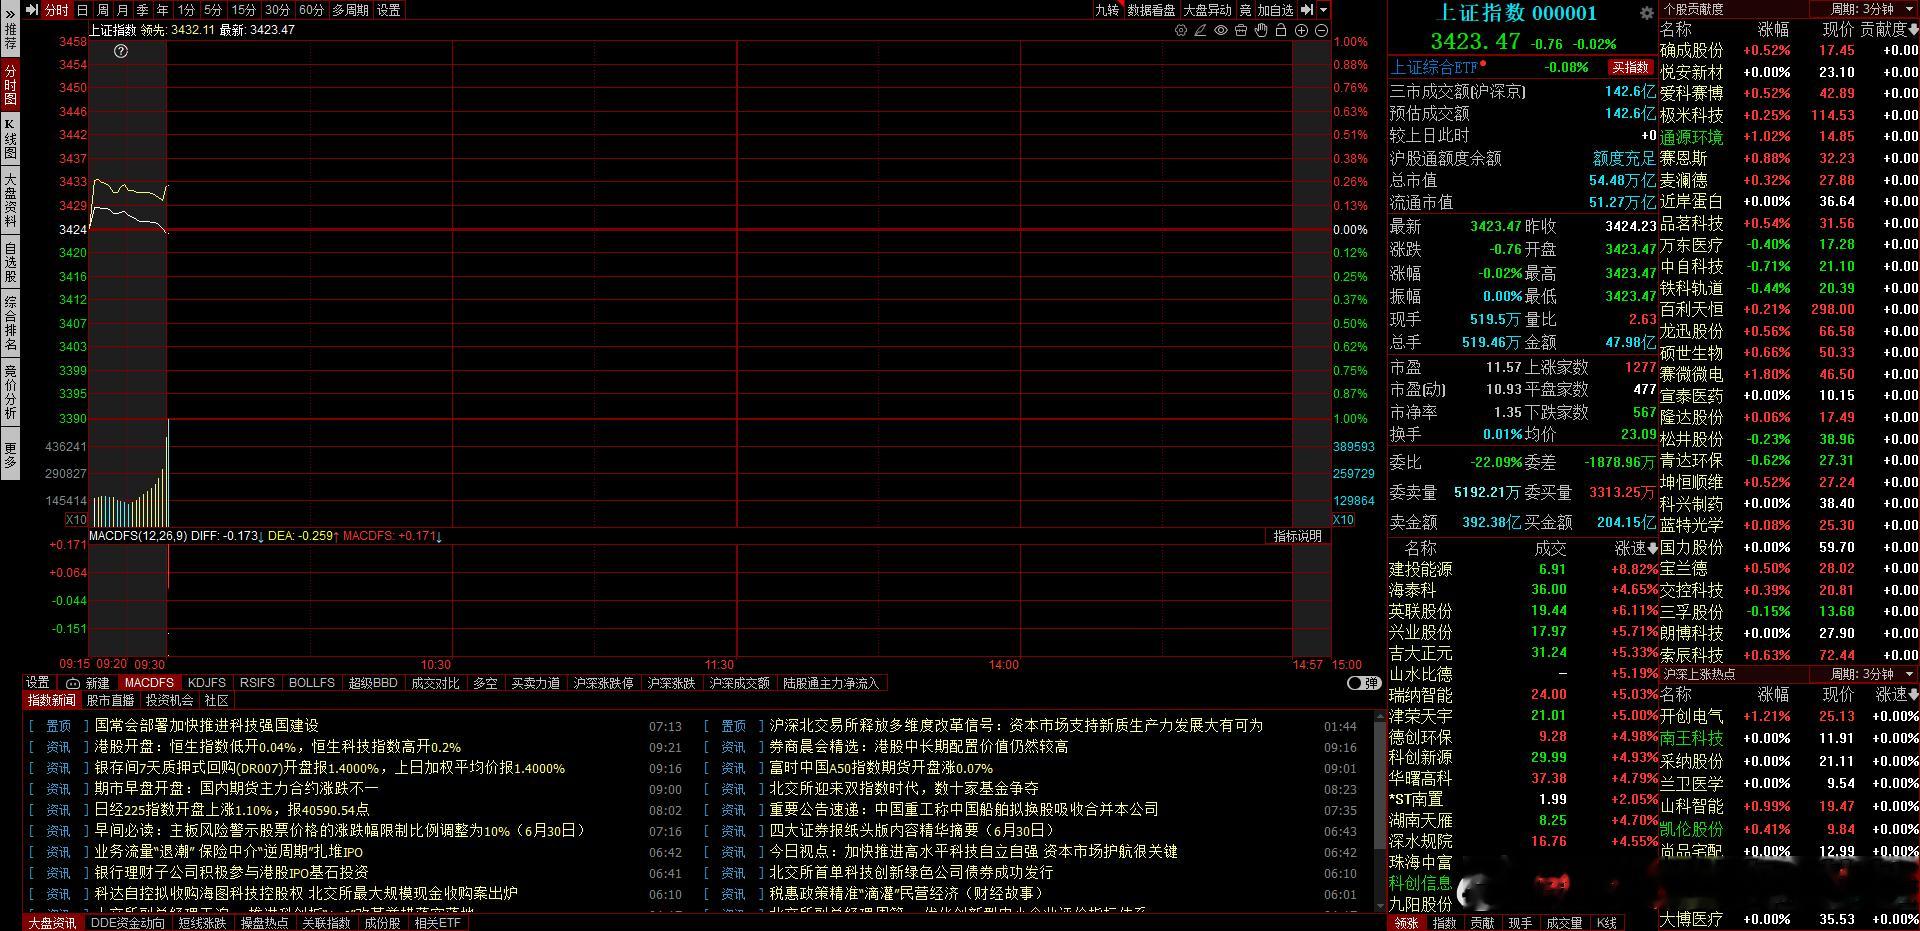Select the 5分 period tab
This screenshot has height=931, width=1920.
coord(213,10)
